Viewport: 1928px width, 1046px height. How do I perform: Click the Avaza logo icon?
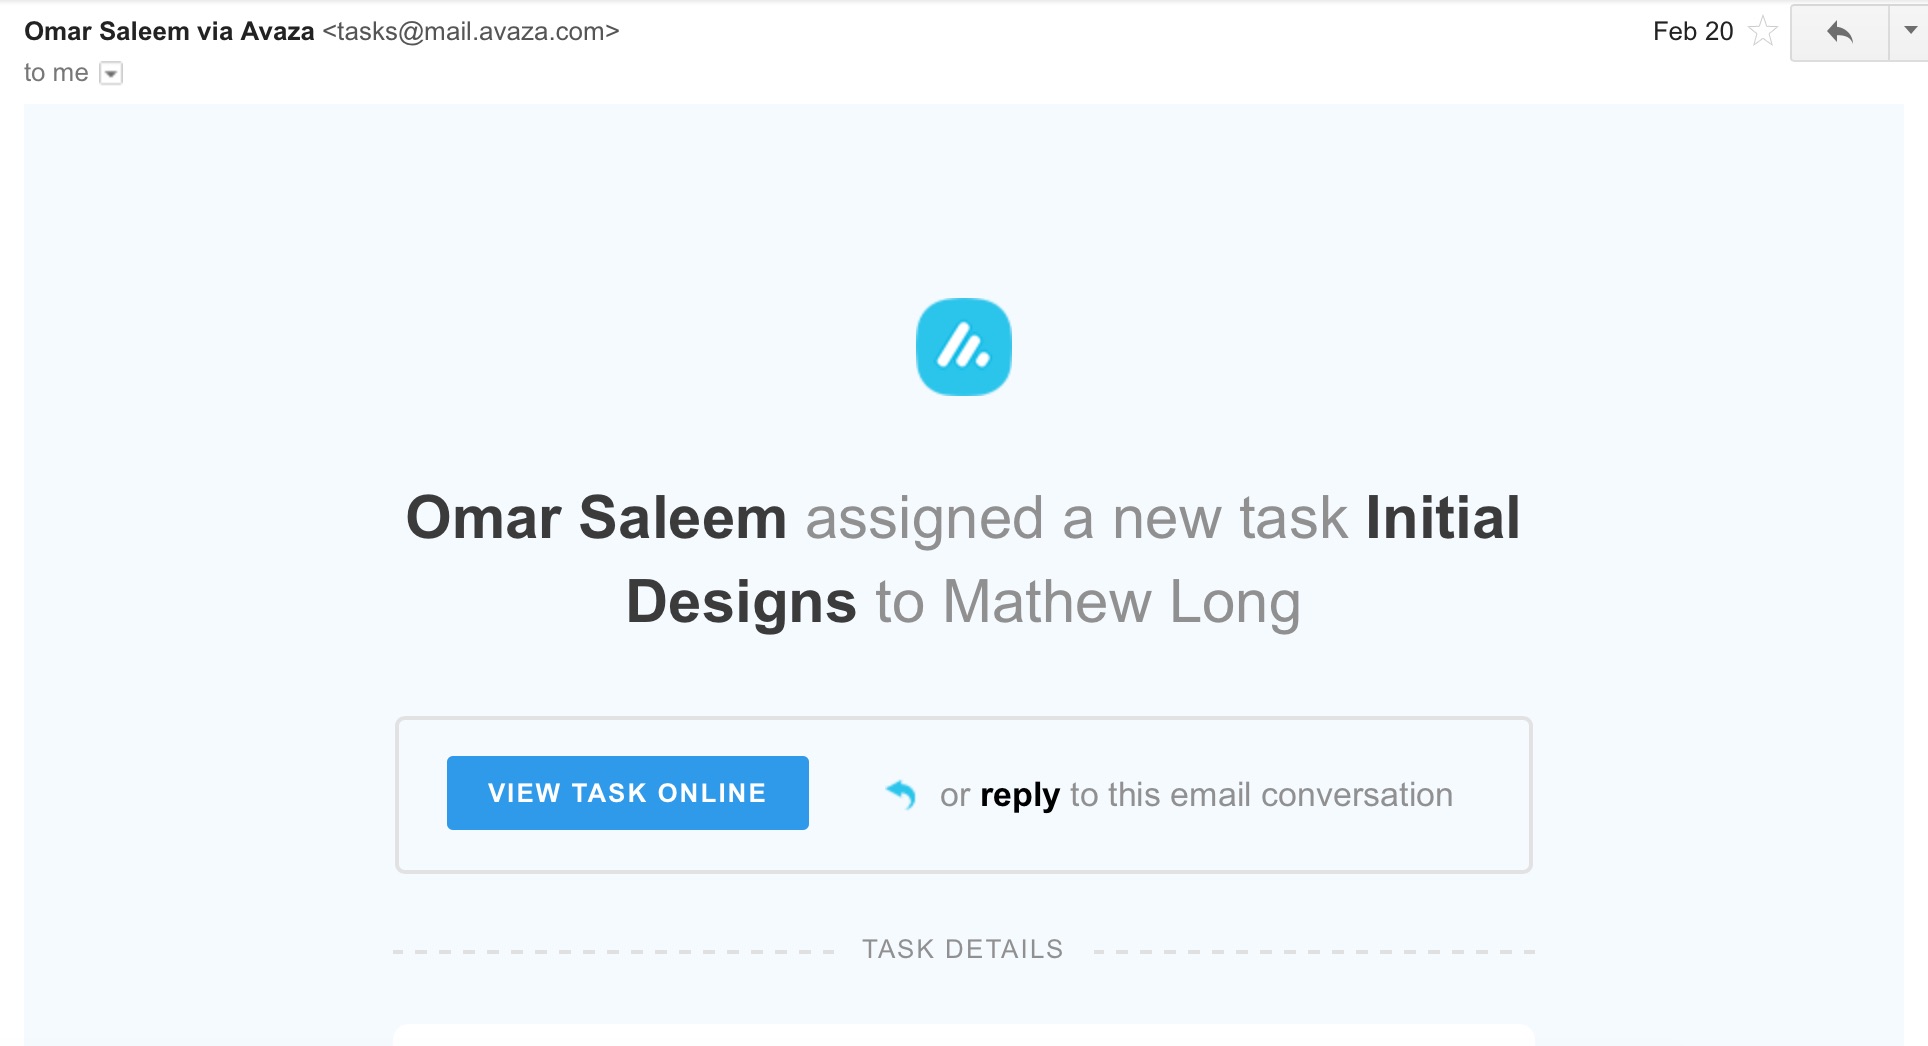tap(963, 347)
